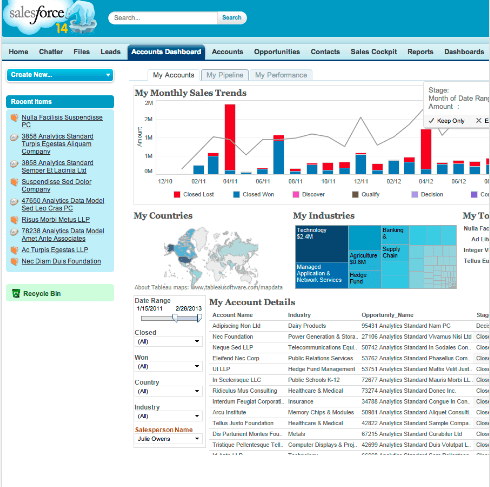This screenshot has height=487, width=490.
Task: Open Nec Diam Duis Foundation link
Action: click(x=61, y=261)
